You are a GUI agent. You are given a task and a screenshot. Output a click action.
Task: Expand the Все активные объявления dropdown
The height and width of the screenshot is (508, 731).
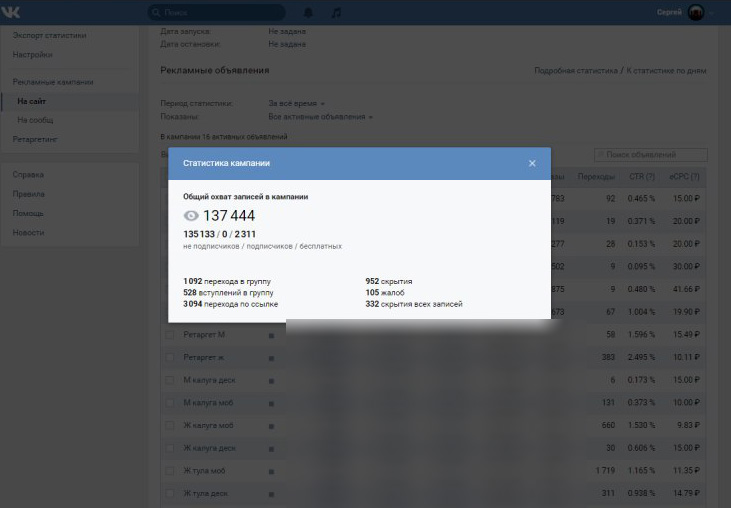click(320, 117)
